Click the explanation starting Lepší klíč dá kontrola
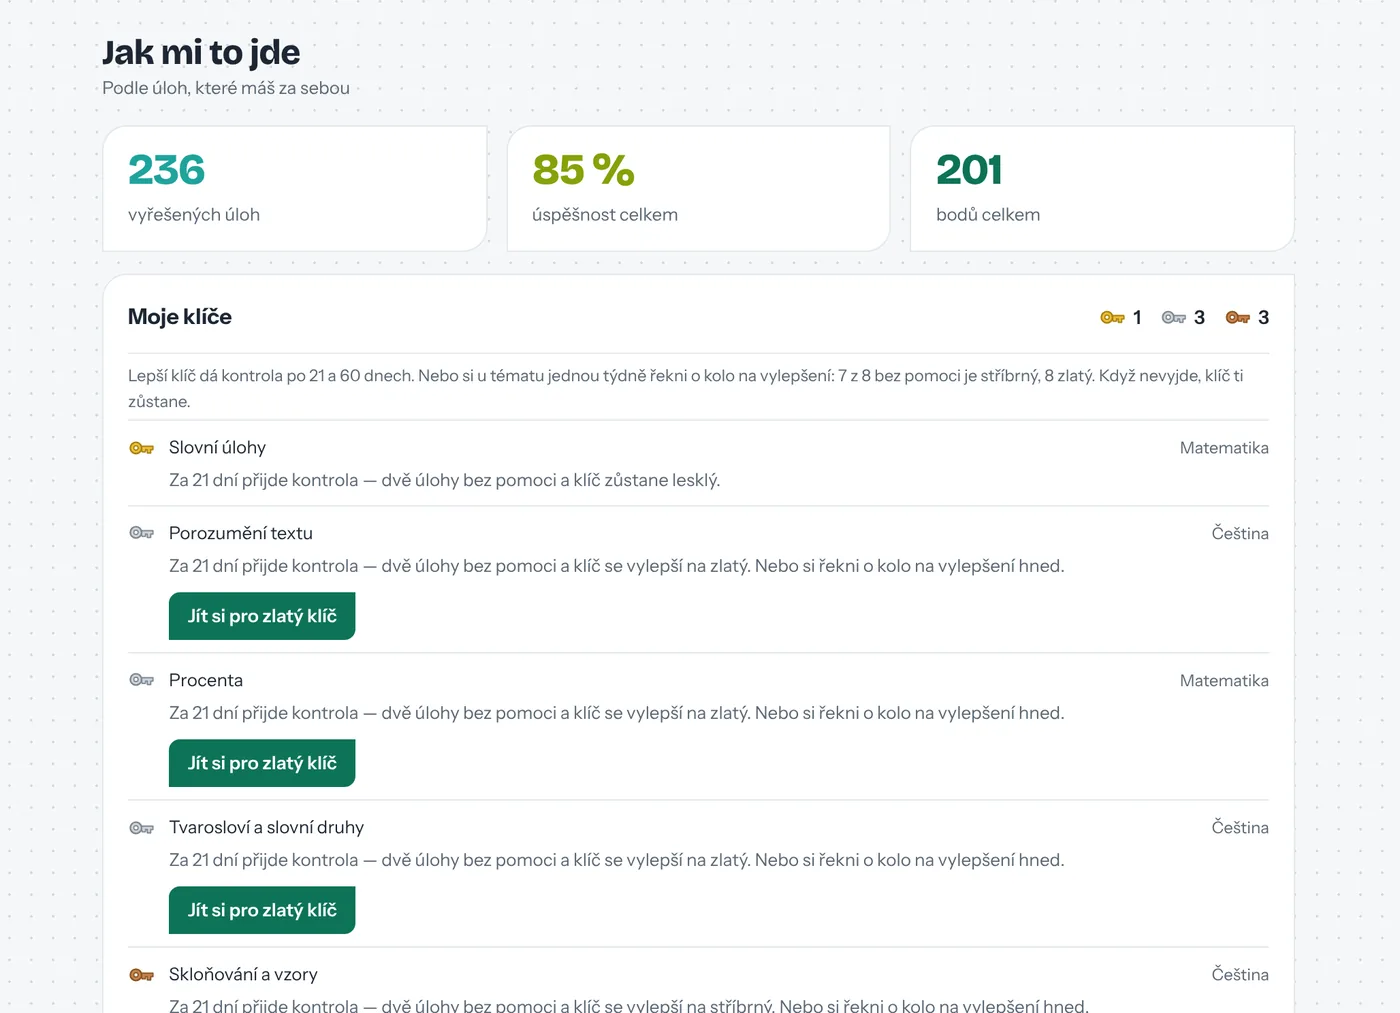The height and width of the screenshot is (1013, 1400). click(686, 388)
